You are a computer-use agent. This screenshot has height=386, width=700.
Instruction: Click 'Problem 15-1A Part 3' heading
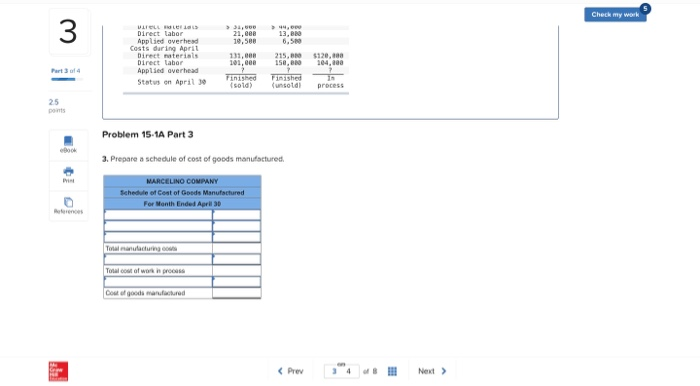(148, 135)
